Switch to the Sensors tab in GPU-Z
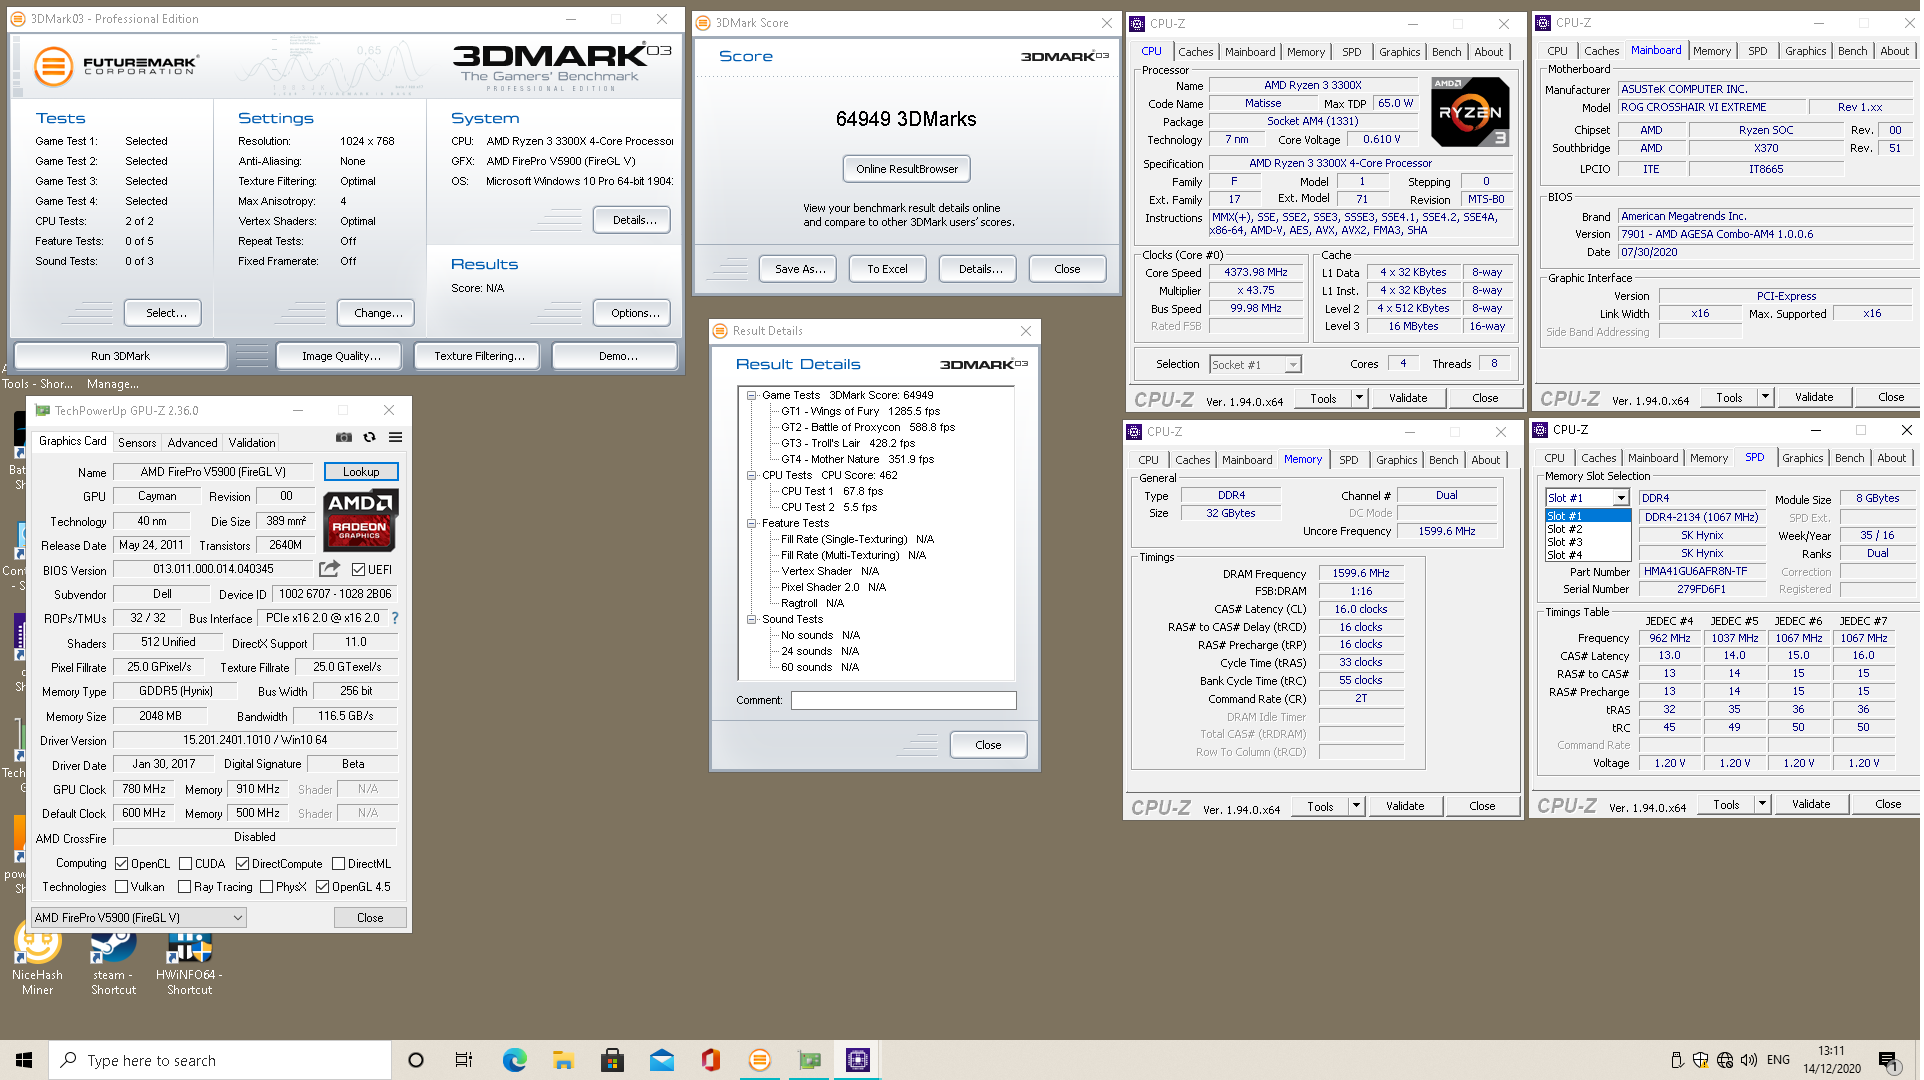Screen dimensions: 1924x1080 (x=137, y=443)
